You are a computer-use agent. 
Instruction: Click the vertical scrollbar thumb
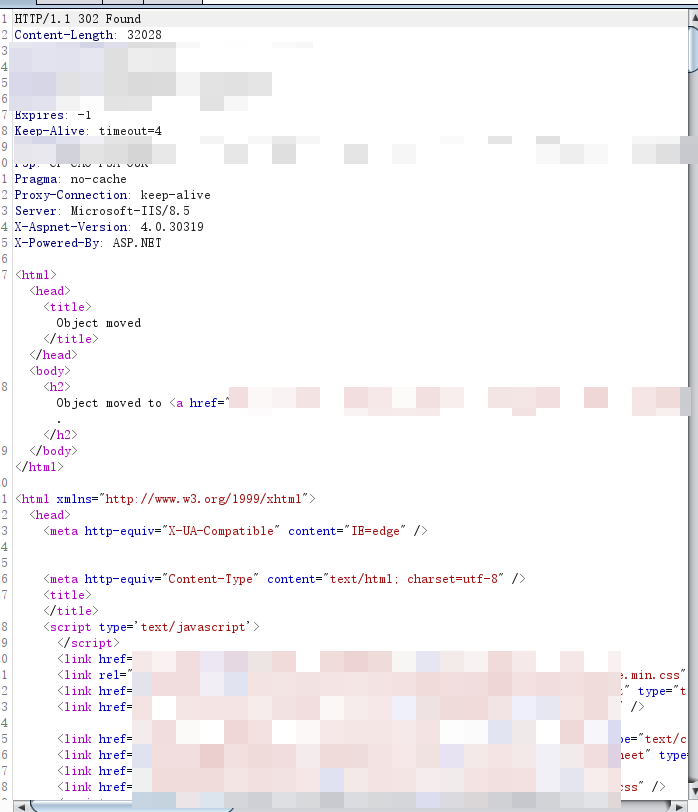(x=693, y=48)
